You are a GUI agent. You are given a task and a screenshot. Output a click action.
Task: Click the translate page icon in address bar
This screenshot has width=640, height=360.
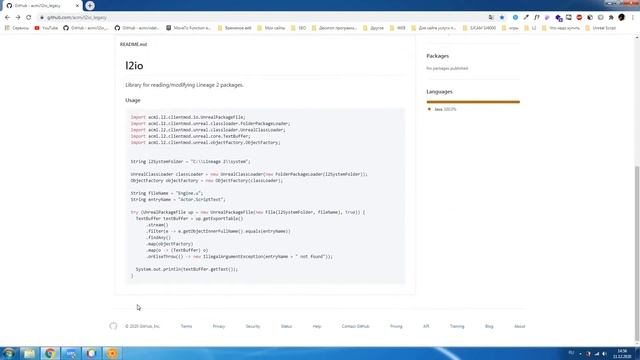491,18
